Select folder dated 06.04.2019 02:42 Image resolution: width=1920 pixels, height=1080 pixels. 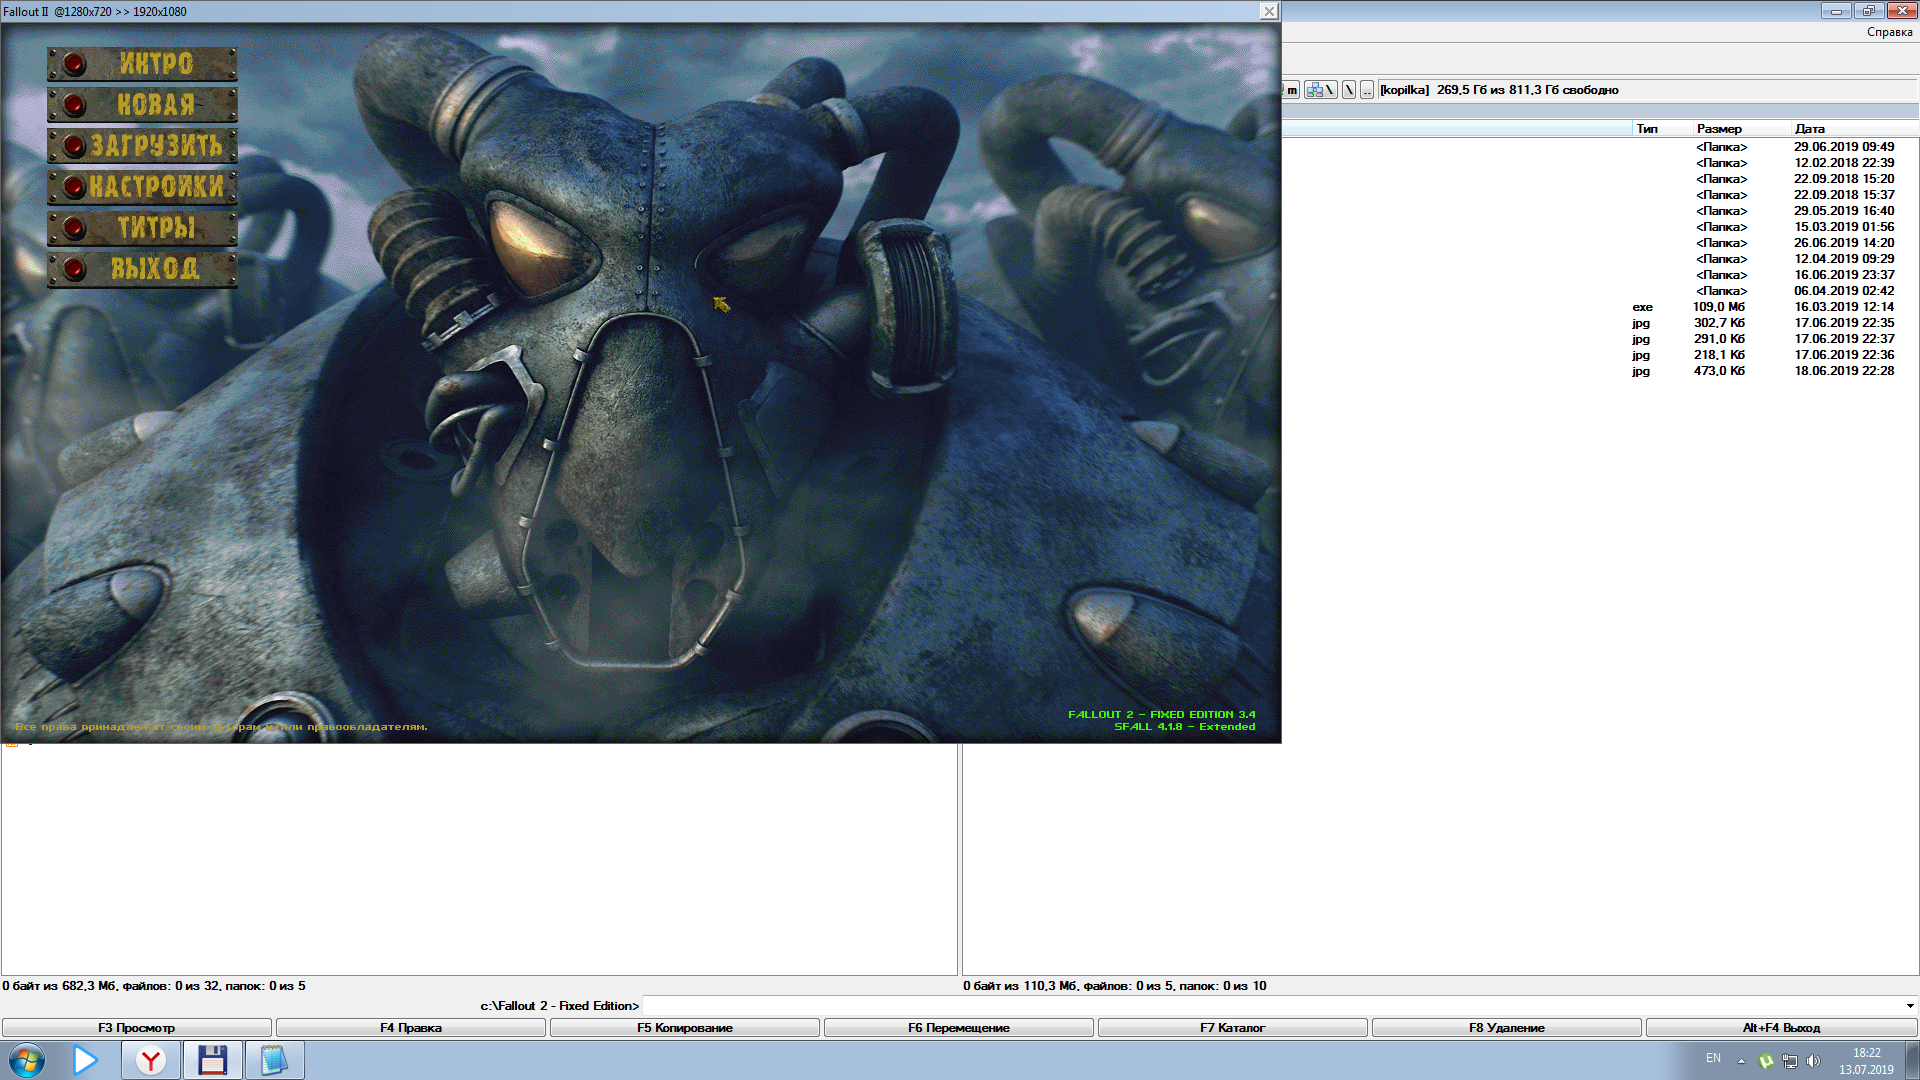click(1600, 291)
